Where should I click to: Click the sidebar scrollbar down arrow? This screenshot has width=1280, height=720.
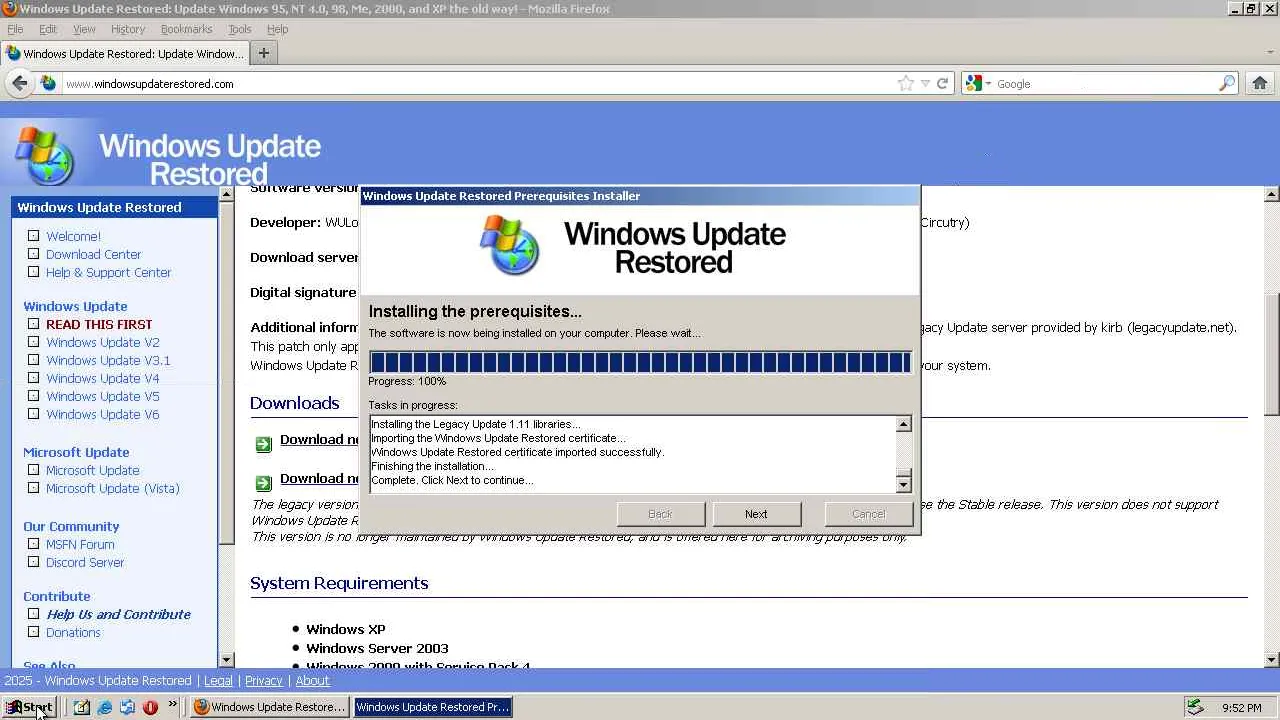pyautogui.click(x=226, y=659)
